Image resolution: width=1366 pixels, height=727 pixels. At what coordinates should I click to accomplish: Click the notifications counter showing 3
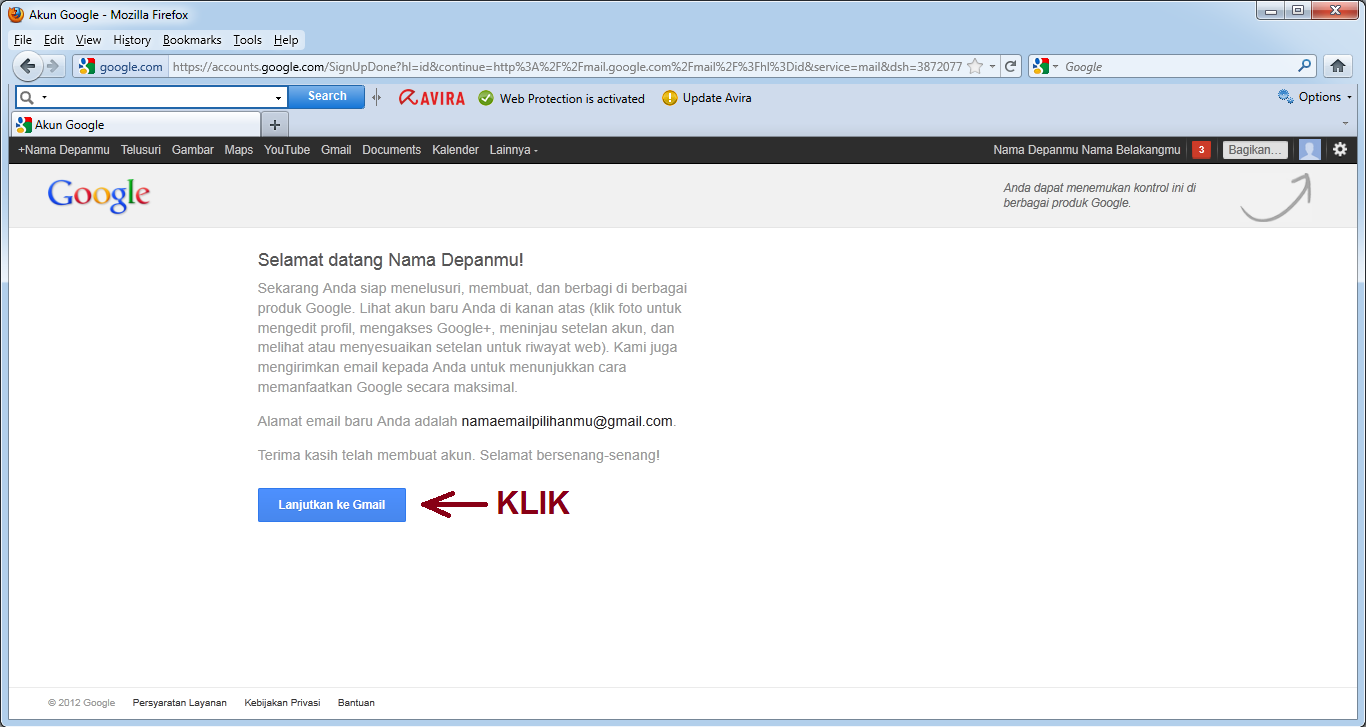[1200, 149]
